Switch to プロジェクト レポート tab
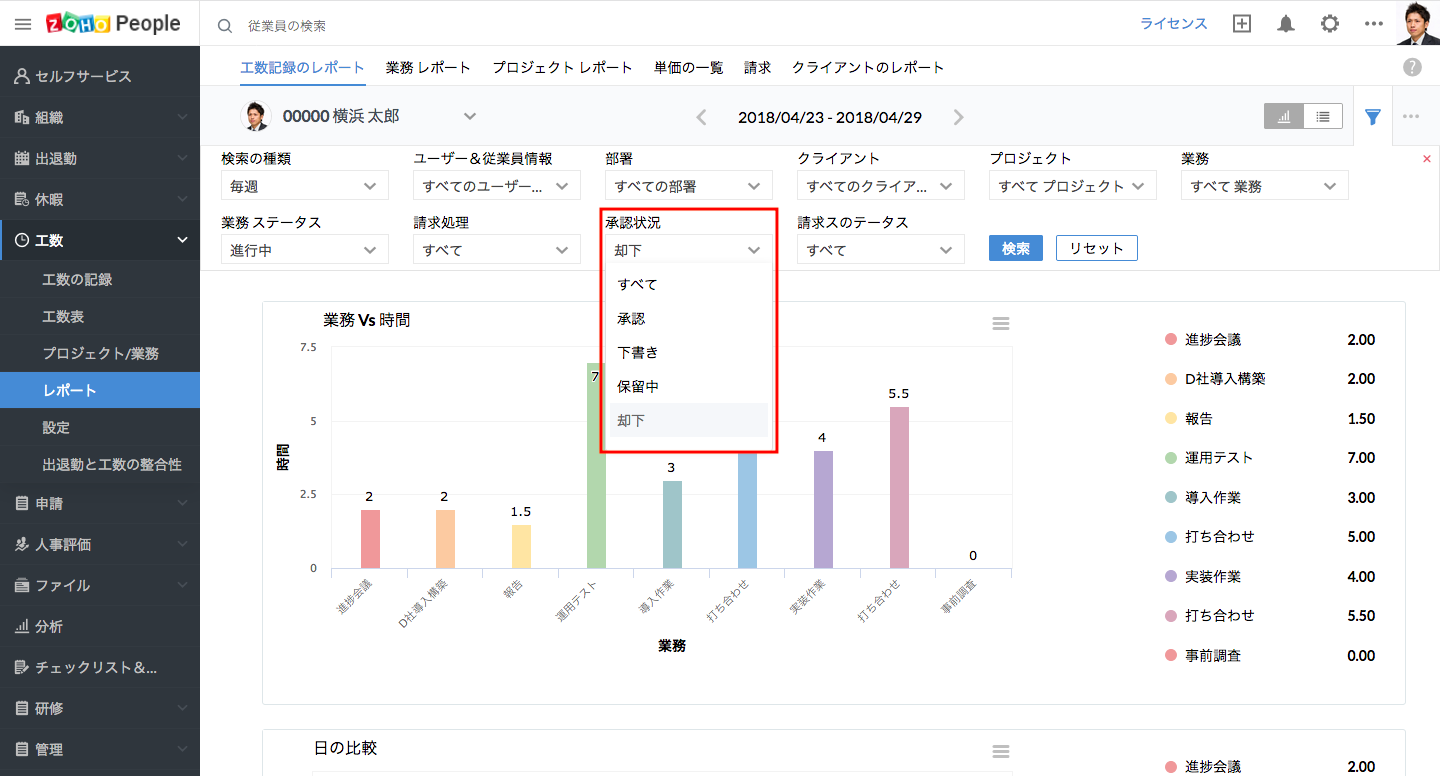The width and height of the screenshot is (1440, 776). click(x=562, y=68)
